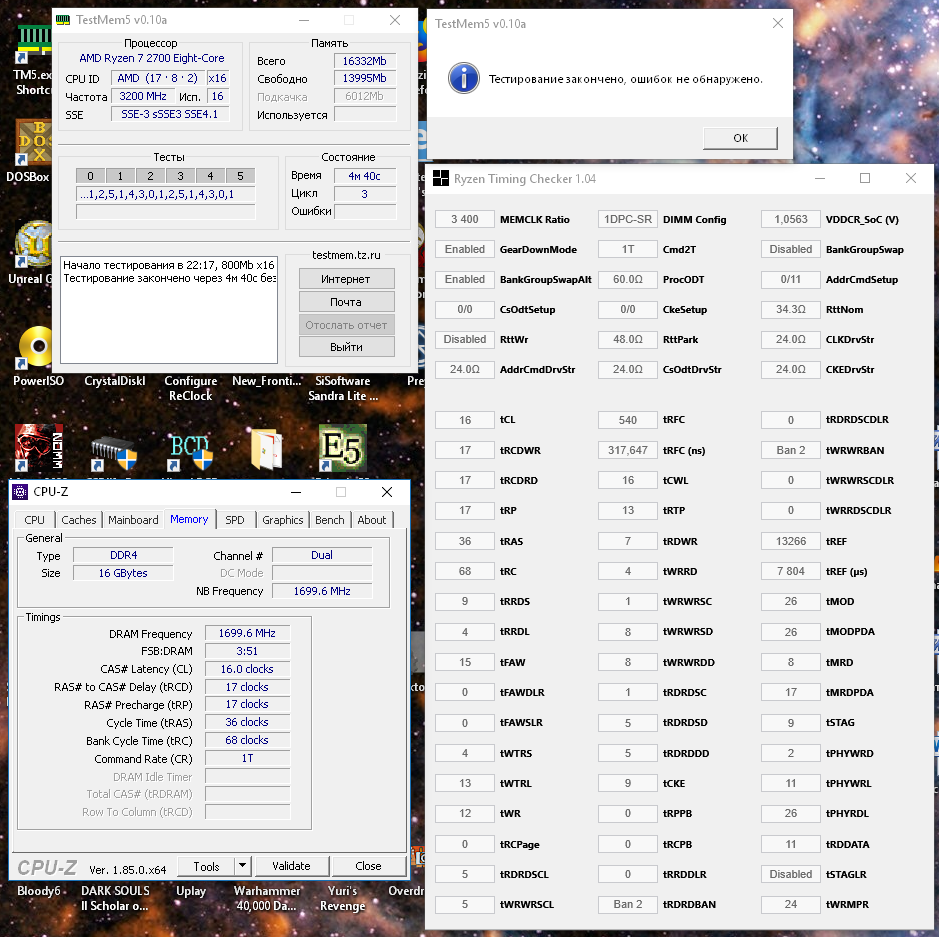The height and width of the screenshot is (937, 939).
Task: Open the About tab in CPU-Z
Action: click(371, 520)
